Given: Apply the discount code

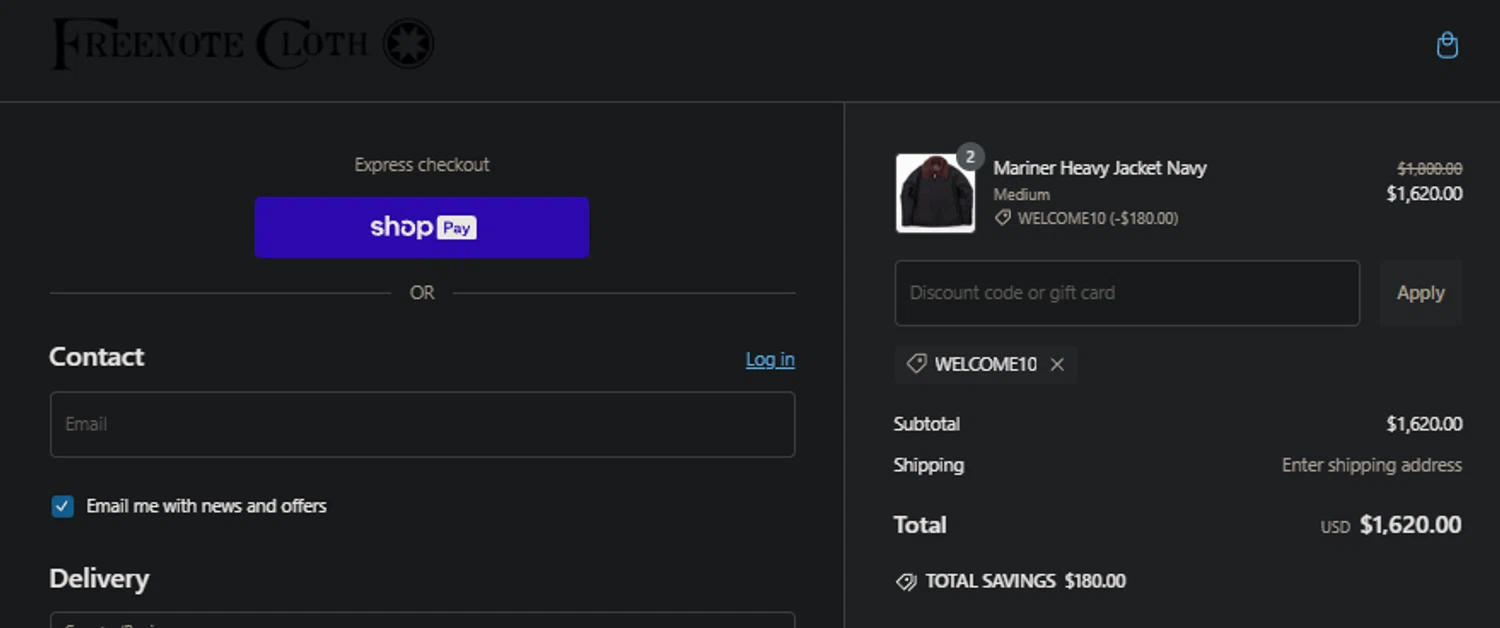Looking at the screenshot, I should [x=1421, y=293].
